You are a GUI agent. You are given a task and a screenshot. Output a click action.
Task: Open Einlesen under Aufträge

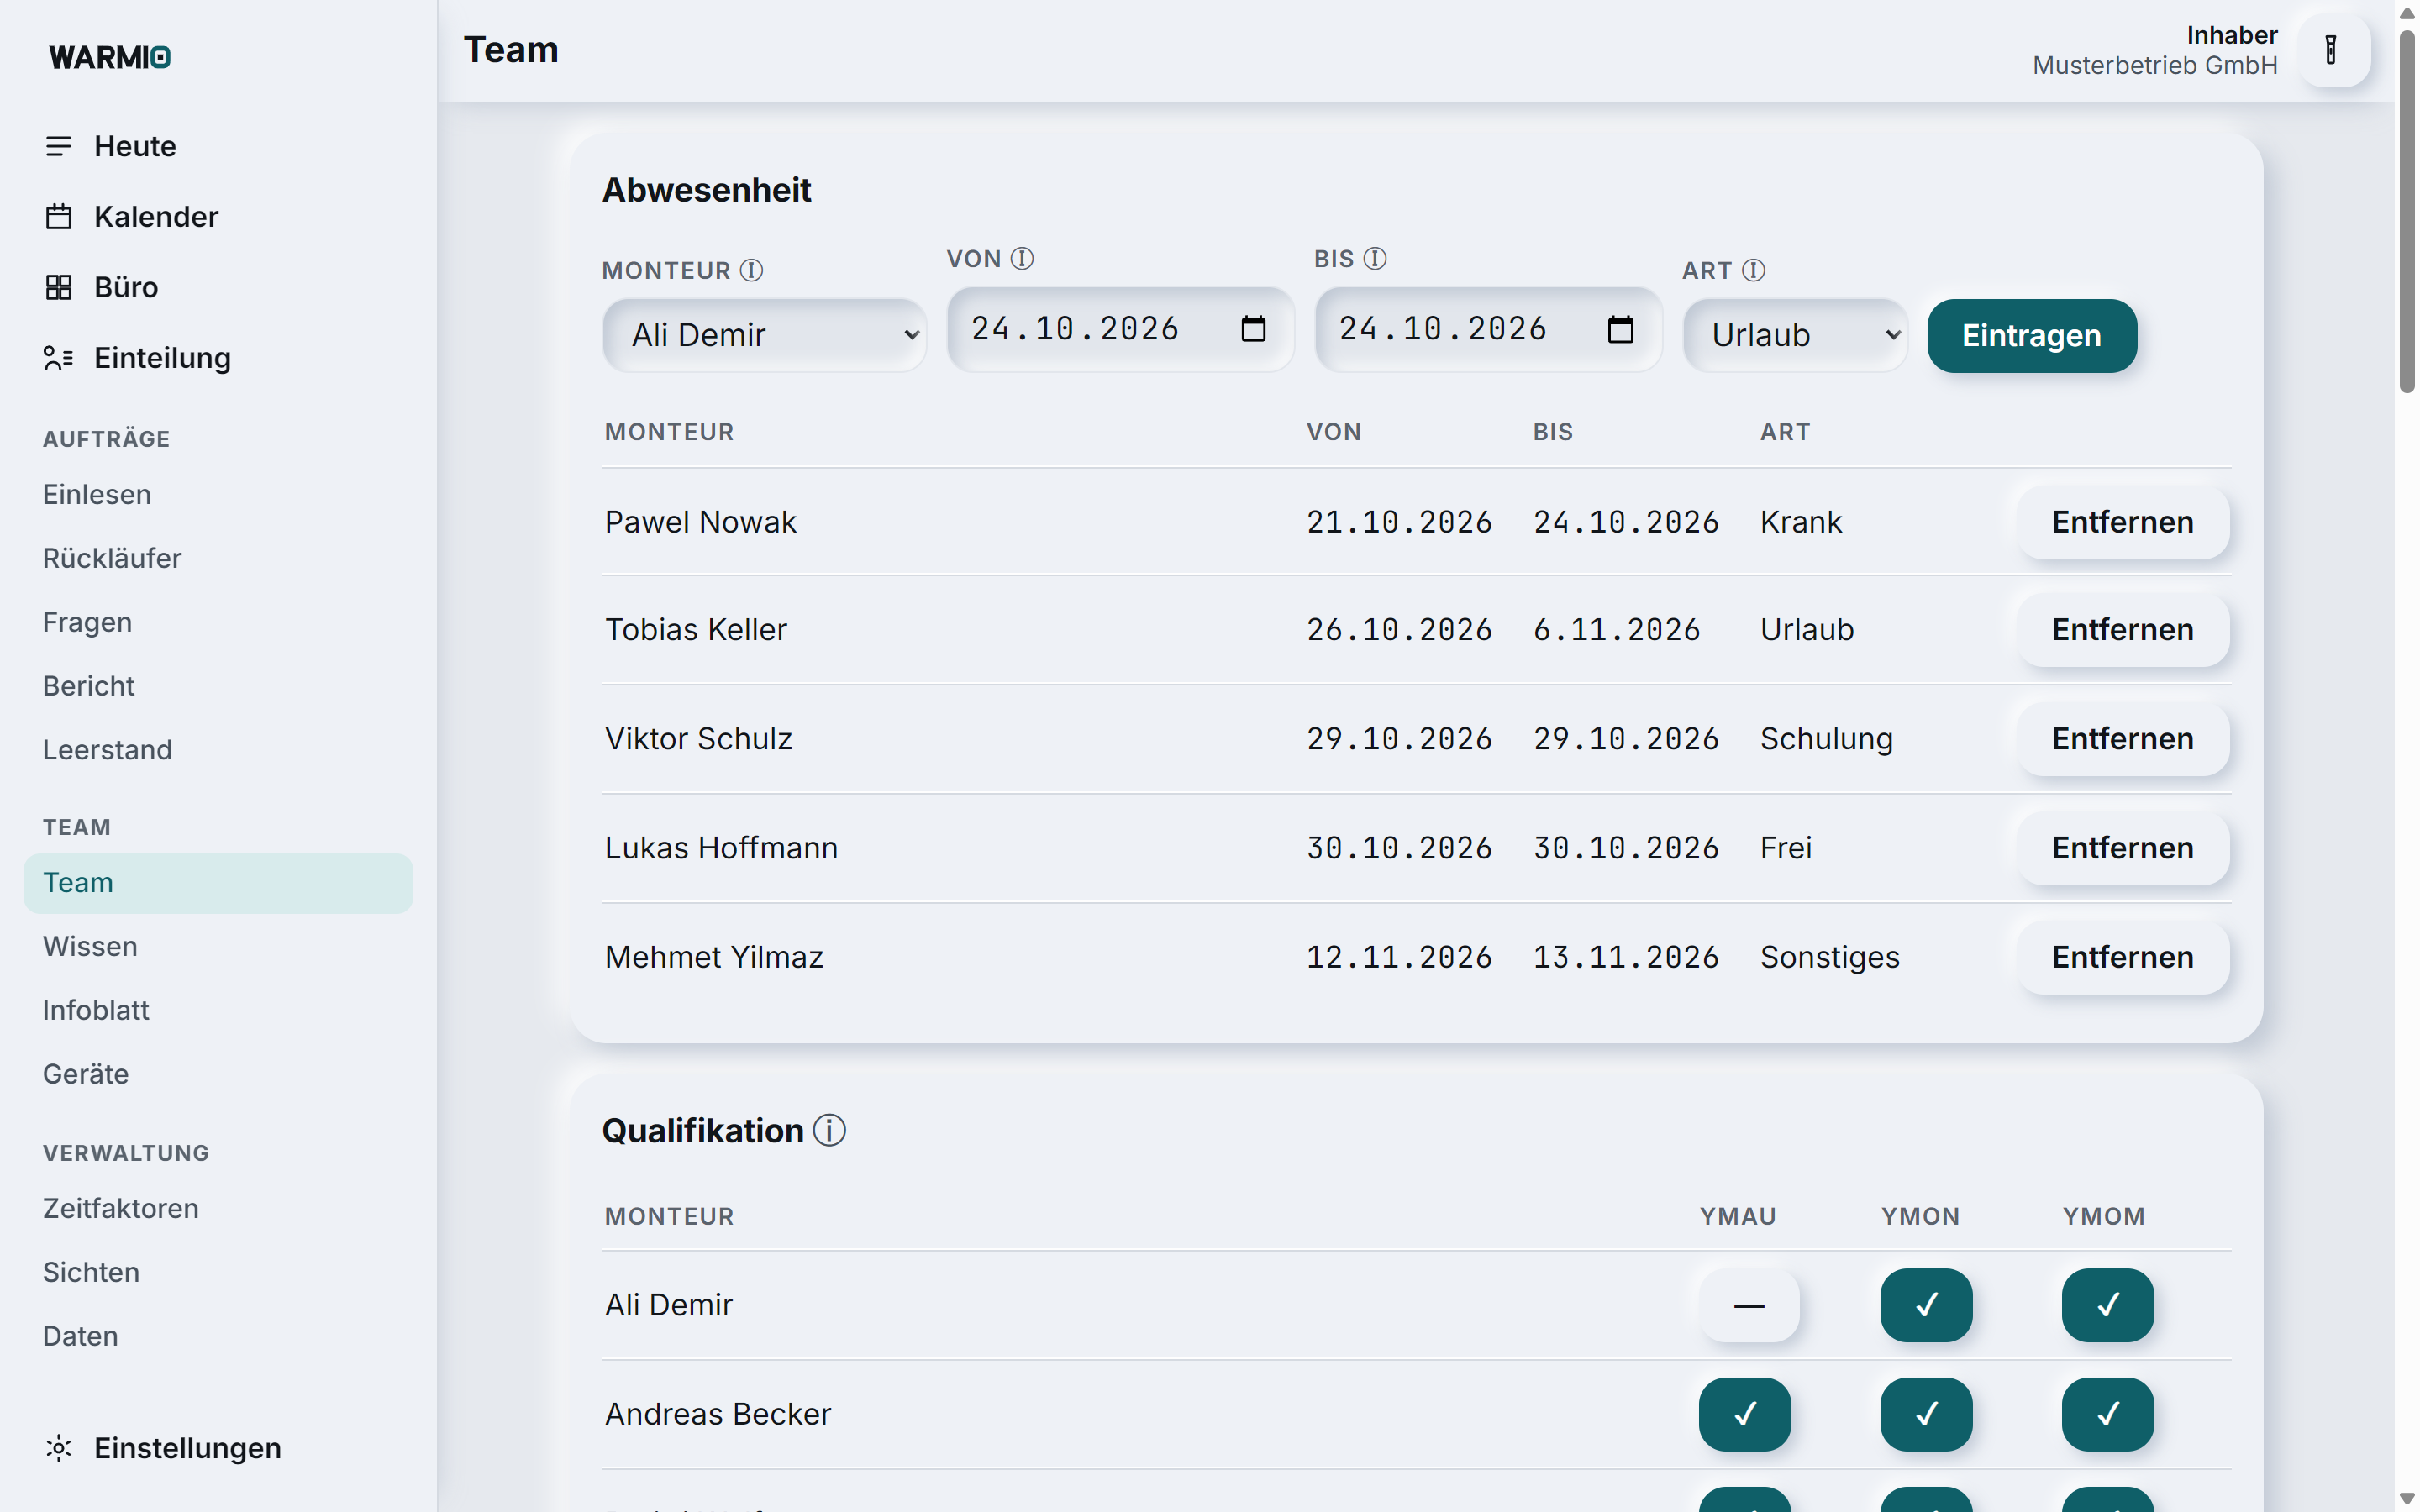(x=97, y=494)
